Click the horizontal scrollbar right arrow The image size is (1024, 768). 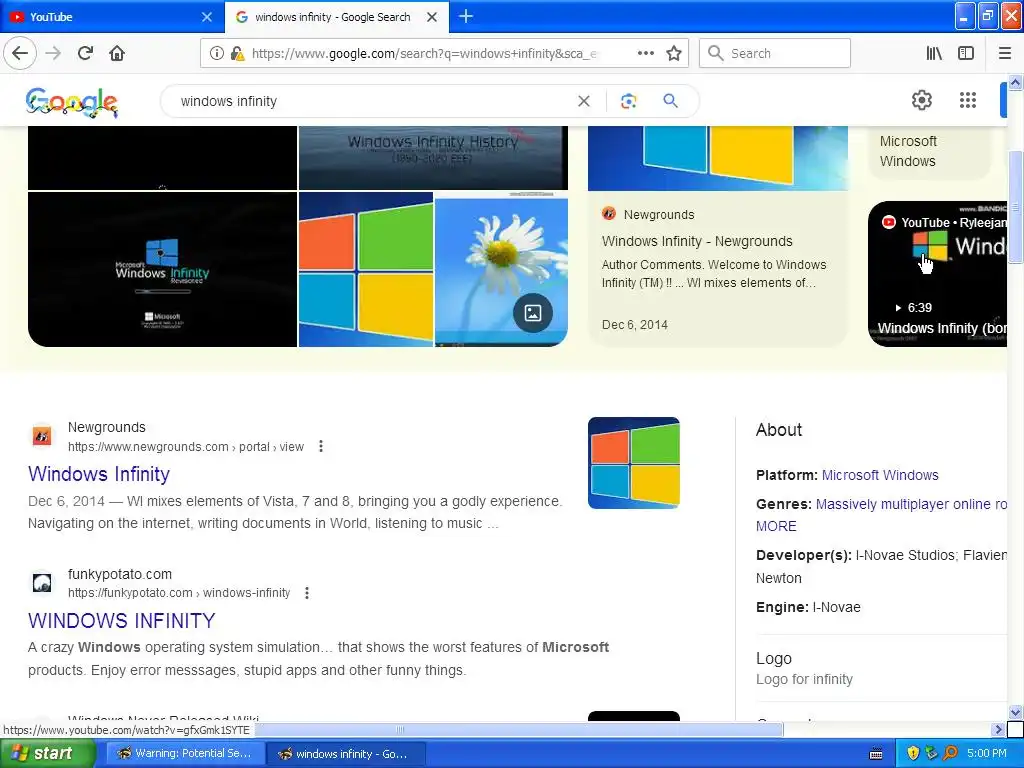tap(998, 729)
